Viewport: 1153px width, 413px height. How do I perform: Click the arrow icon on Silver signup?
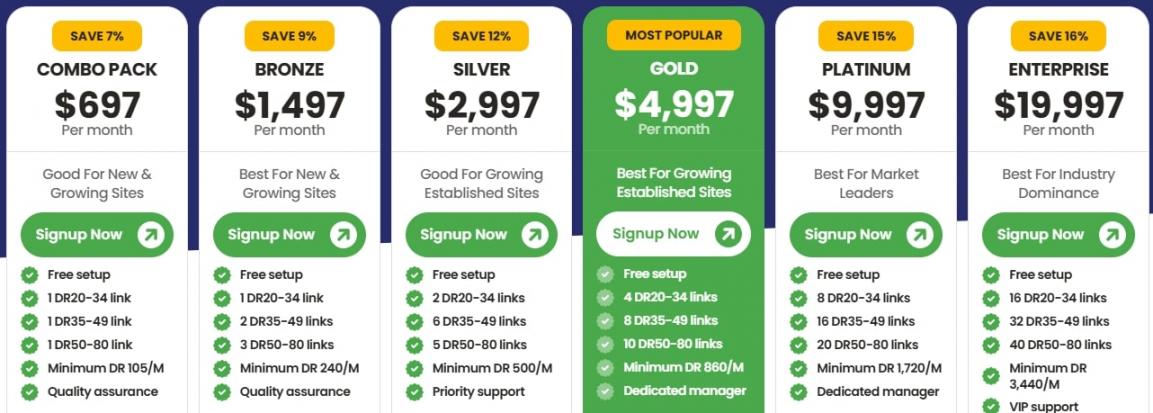[x=534, y=235]
